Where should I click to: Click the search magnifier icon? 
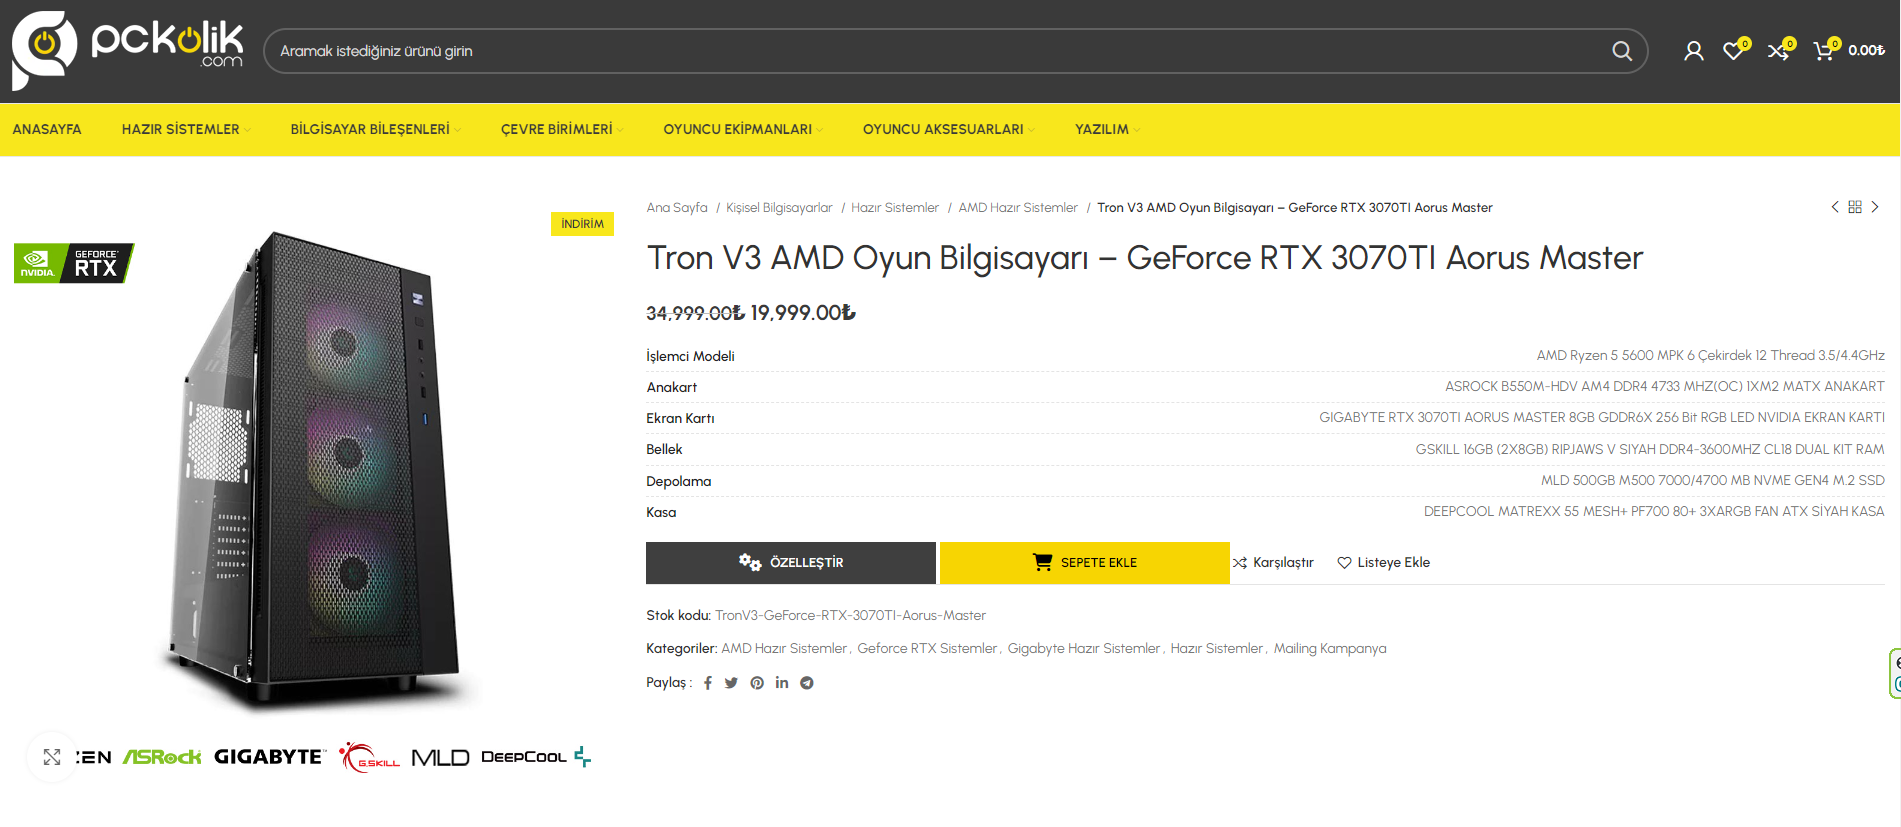[1621, 51]
